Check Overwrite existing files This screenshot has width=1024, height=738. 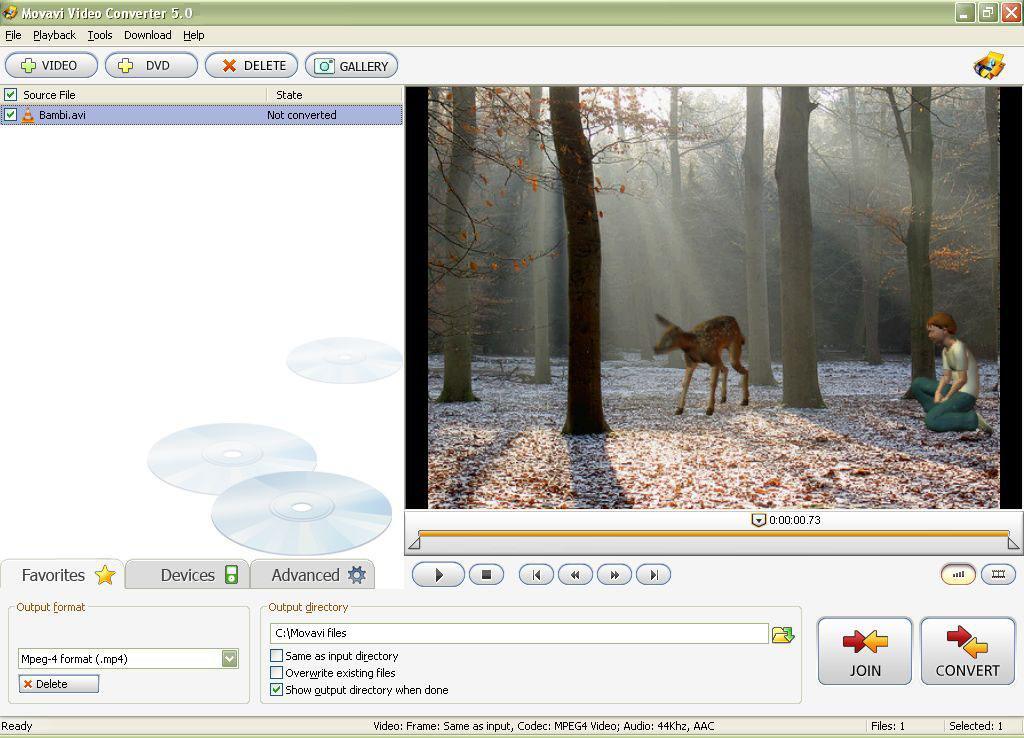[x=276, y=673]
